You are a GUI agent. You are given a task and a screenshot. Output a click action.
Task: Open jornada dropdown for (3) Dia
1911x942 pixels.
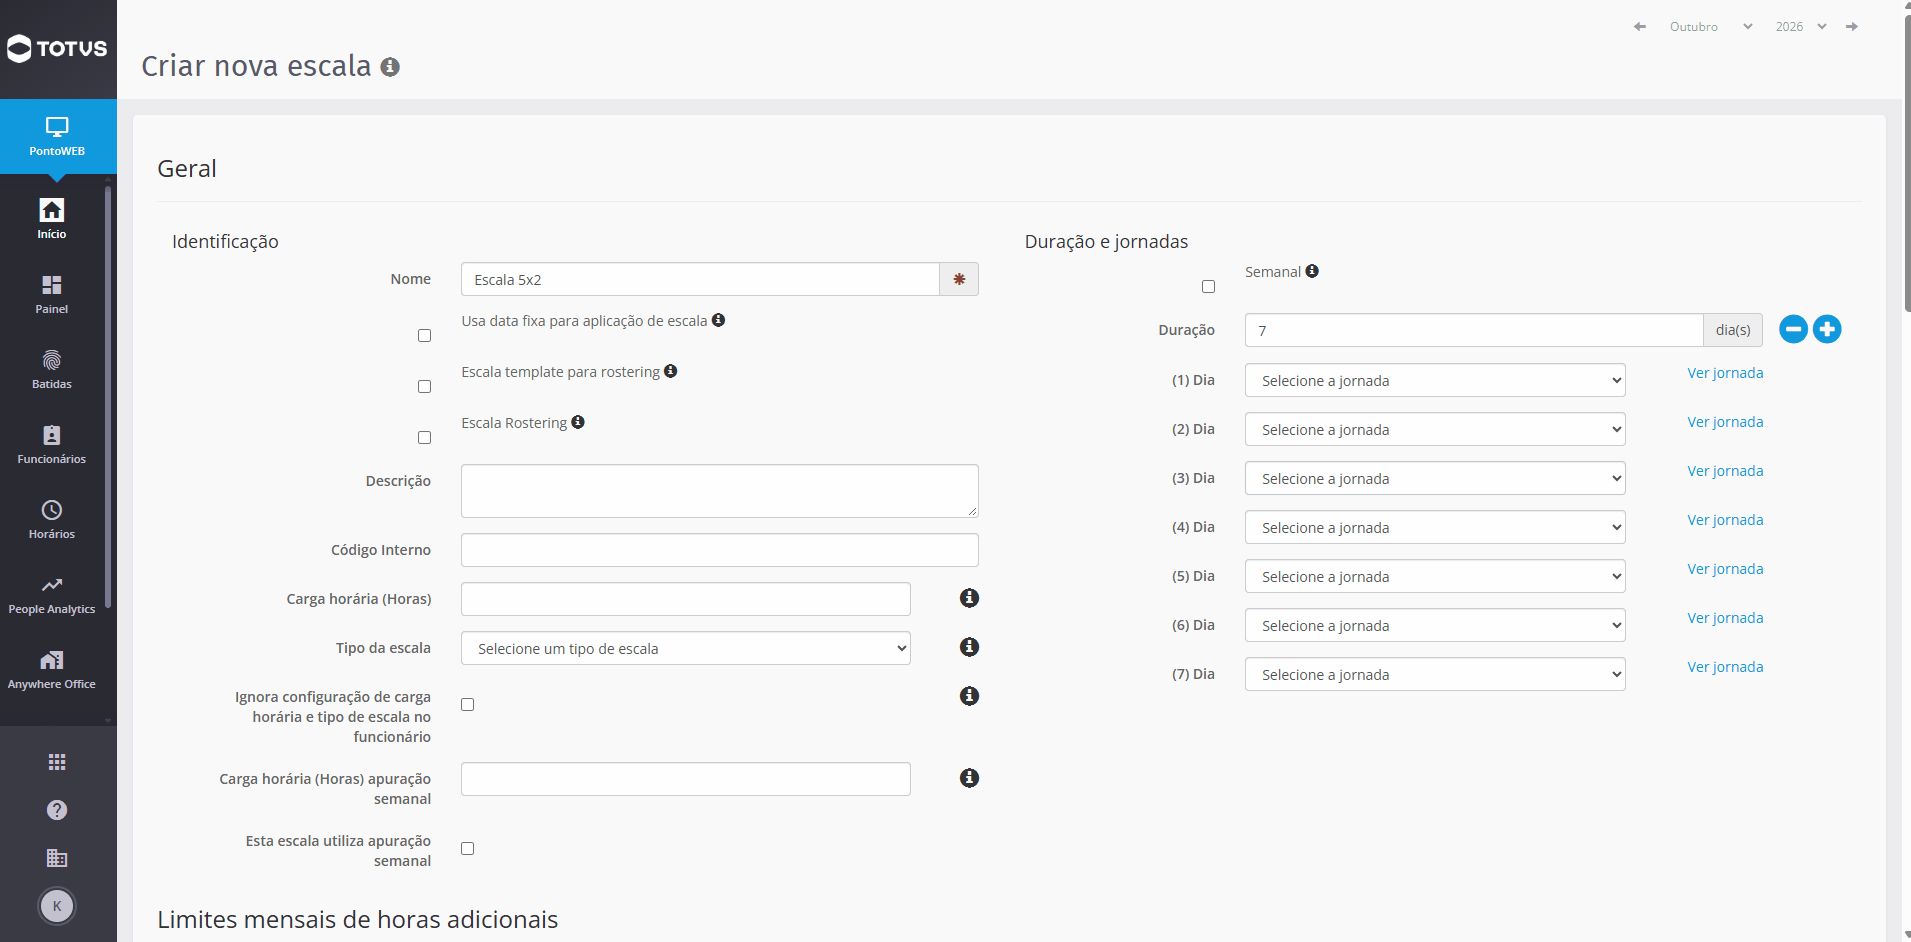point(1435,478)
